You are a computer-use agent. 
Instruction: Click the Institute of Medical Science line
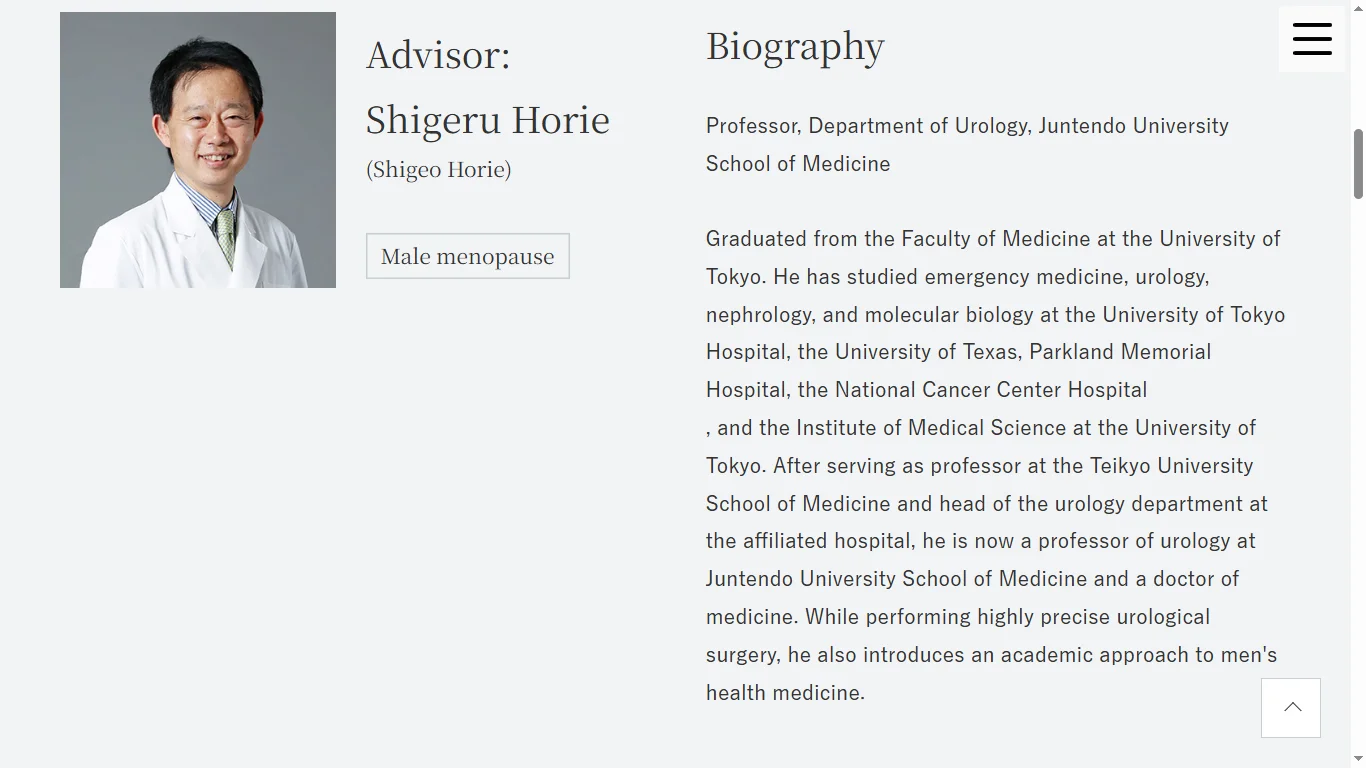pos(981,428)
